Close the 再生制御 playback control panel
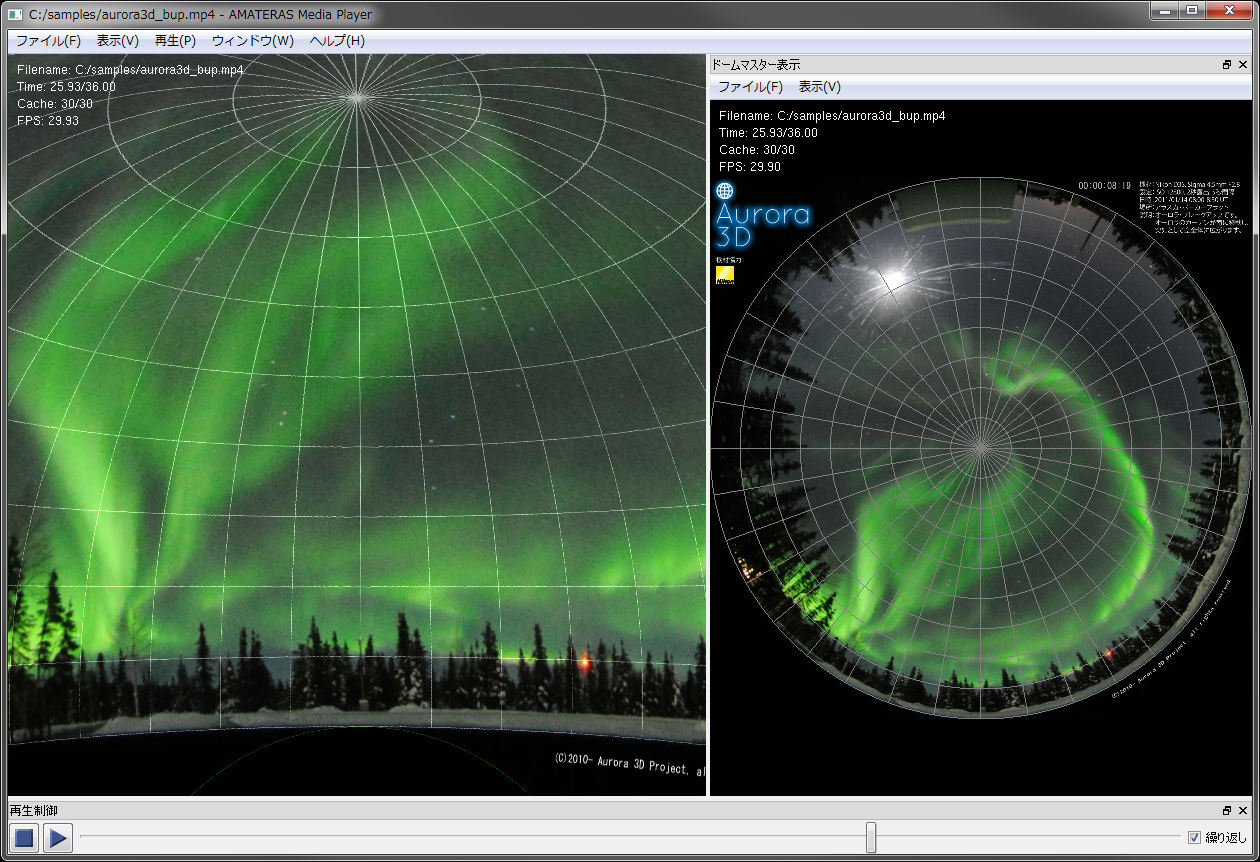 [1243, 811]
